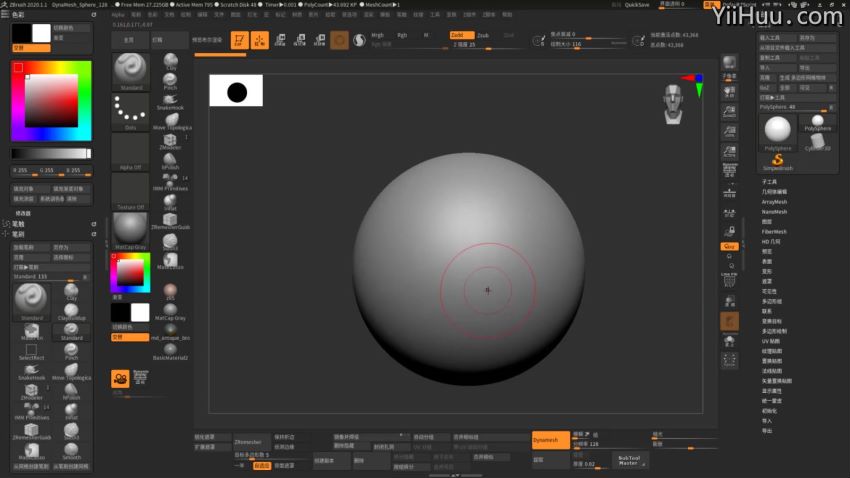Expand the NanoMesh subpalette
Image resolution: width=850 pixels, height=478 pixels.
[x=774, y=212]
